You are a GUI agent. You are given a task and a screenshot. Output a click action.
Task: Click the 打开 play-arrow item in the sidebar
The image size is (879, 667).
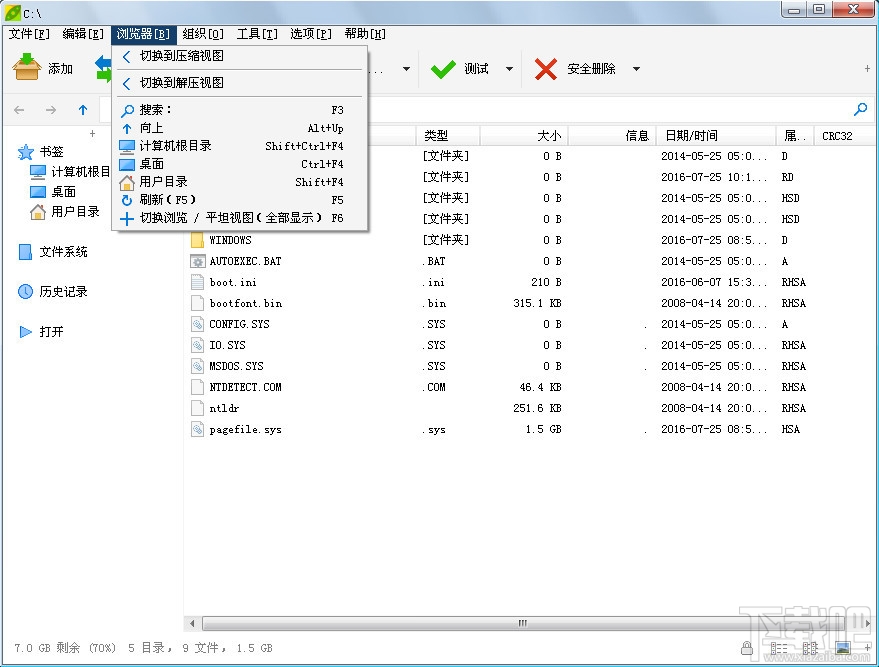41,332
